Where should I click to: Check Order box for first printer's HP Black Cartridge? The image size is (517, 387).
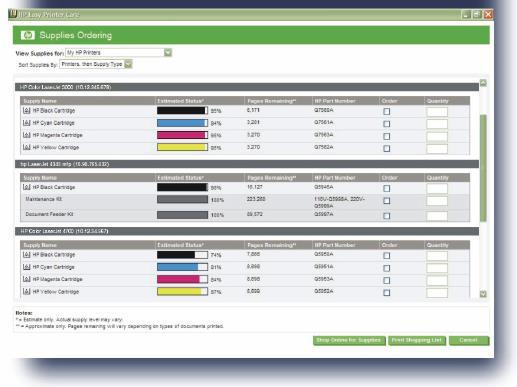(387, 111)
